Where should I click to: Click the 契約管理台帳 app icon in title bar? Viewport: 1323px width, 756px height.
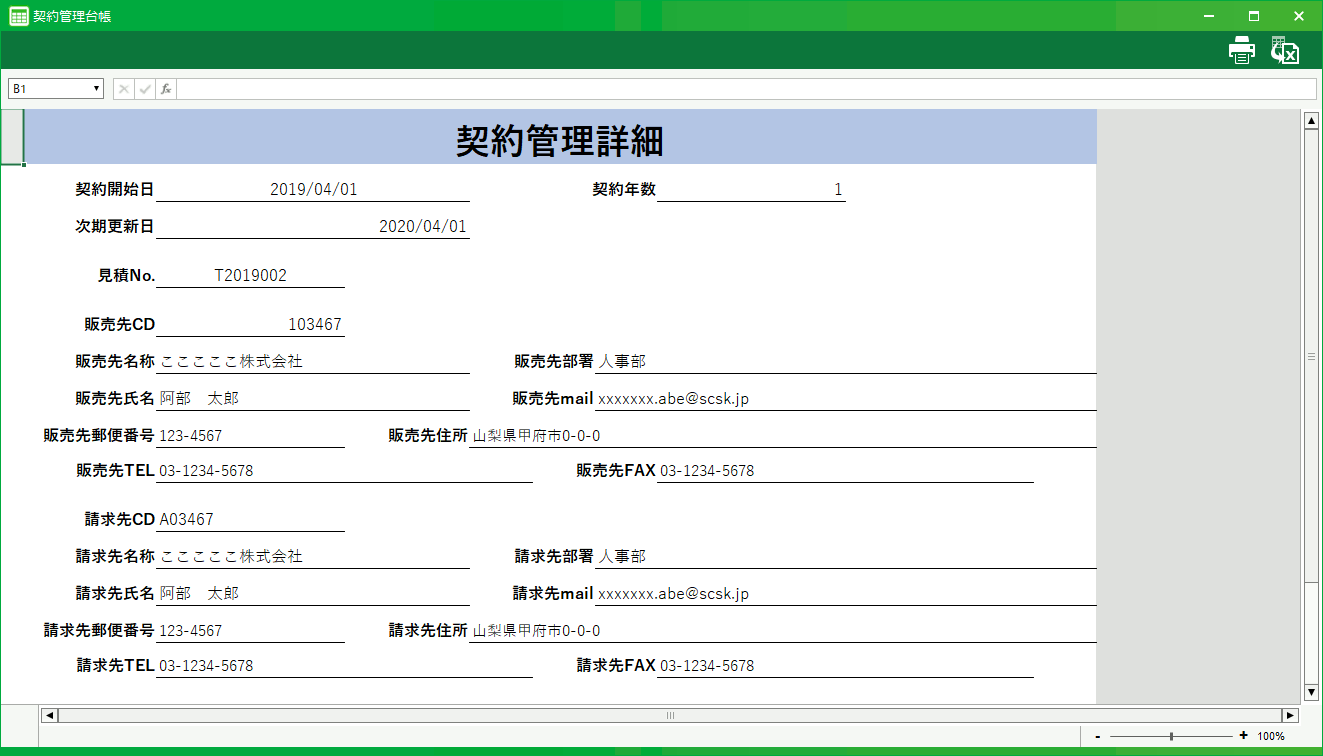[18, 16]
